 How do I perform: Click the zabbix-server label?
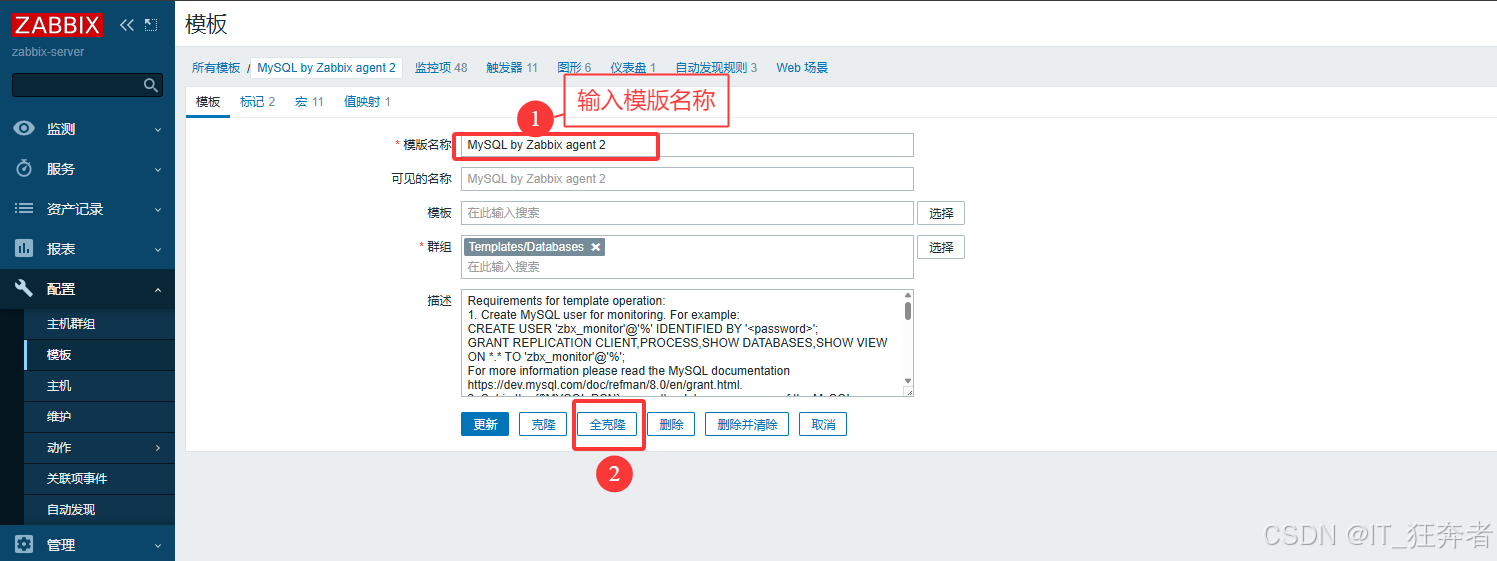48,52
